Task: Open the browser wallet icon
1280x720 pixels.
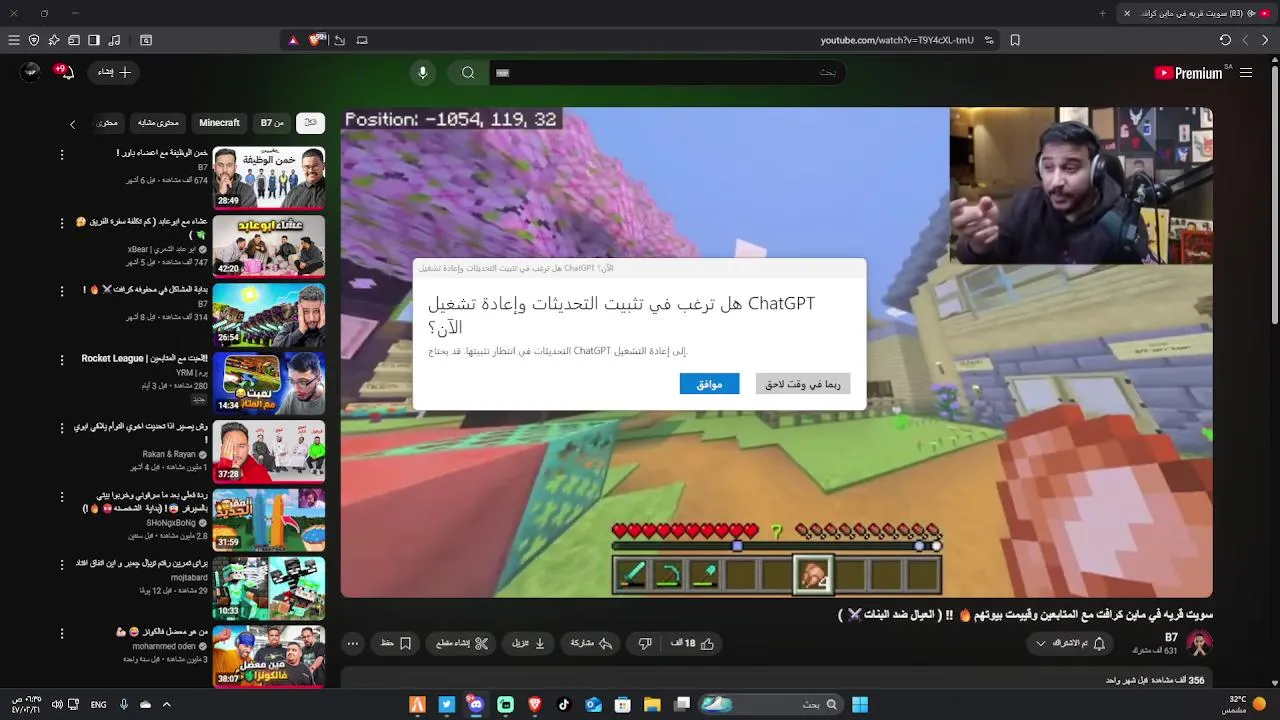Action: click(74, 40)
